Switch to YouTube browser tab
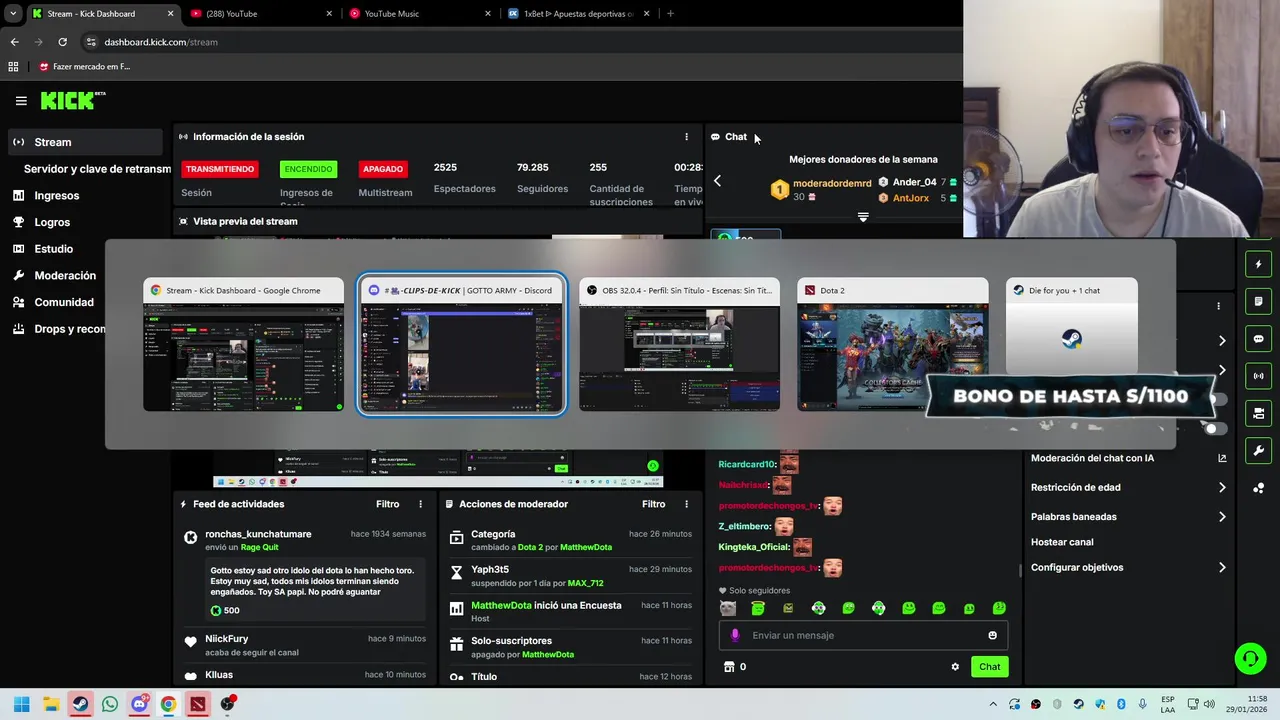Viewport: 1280px width, 720px height. pyautogui.click(x=259, y=14)
